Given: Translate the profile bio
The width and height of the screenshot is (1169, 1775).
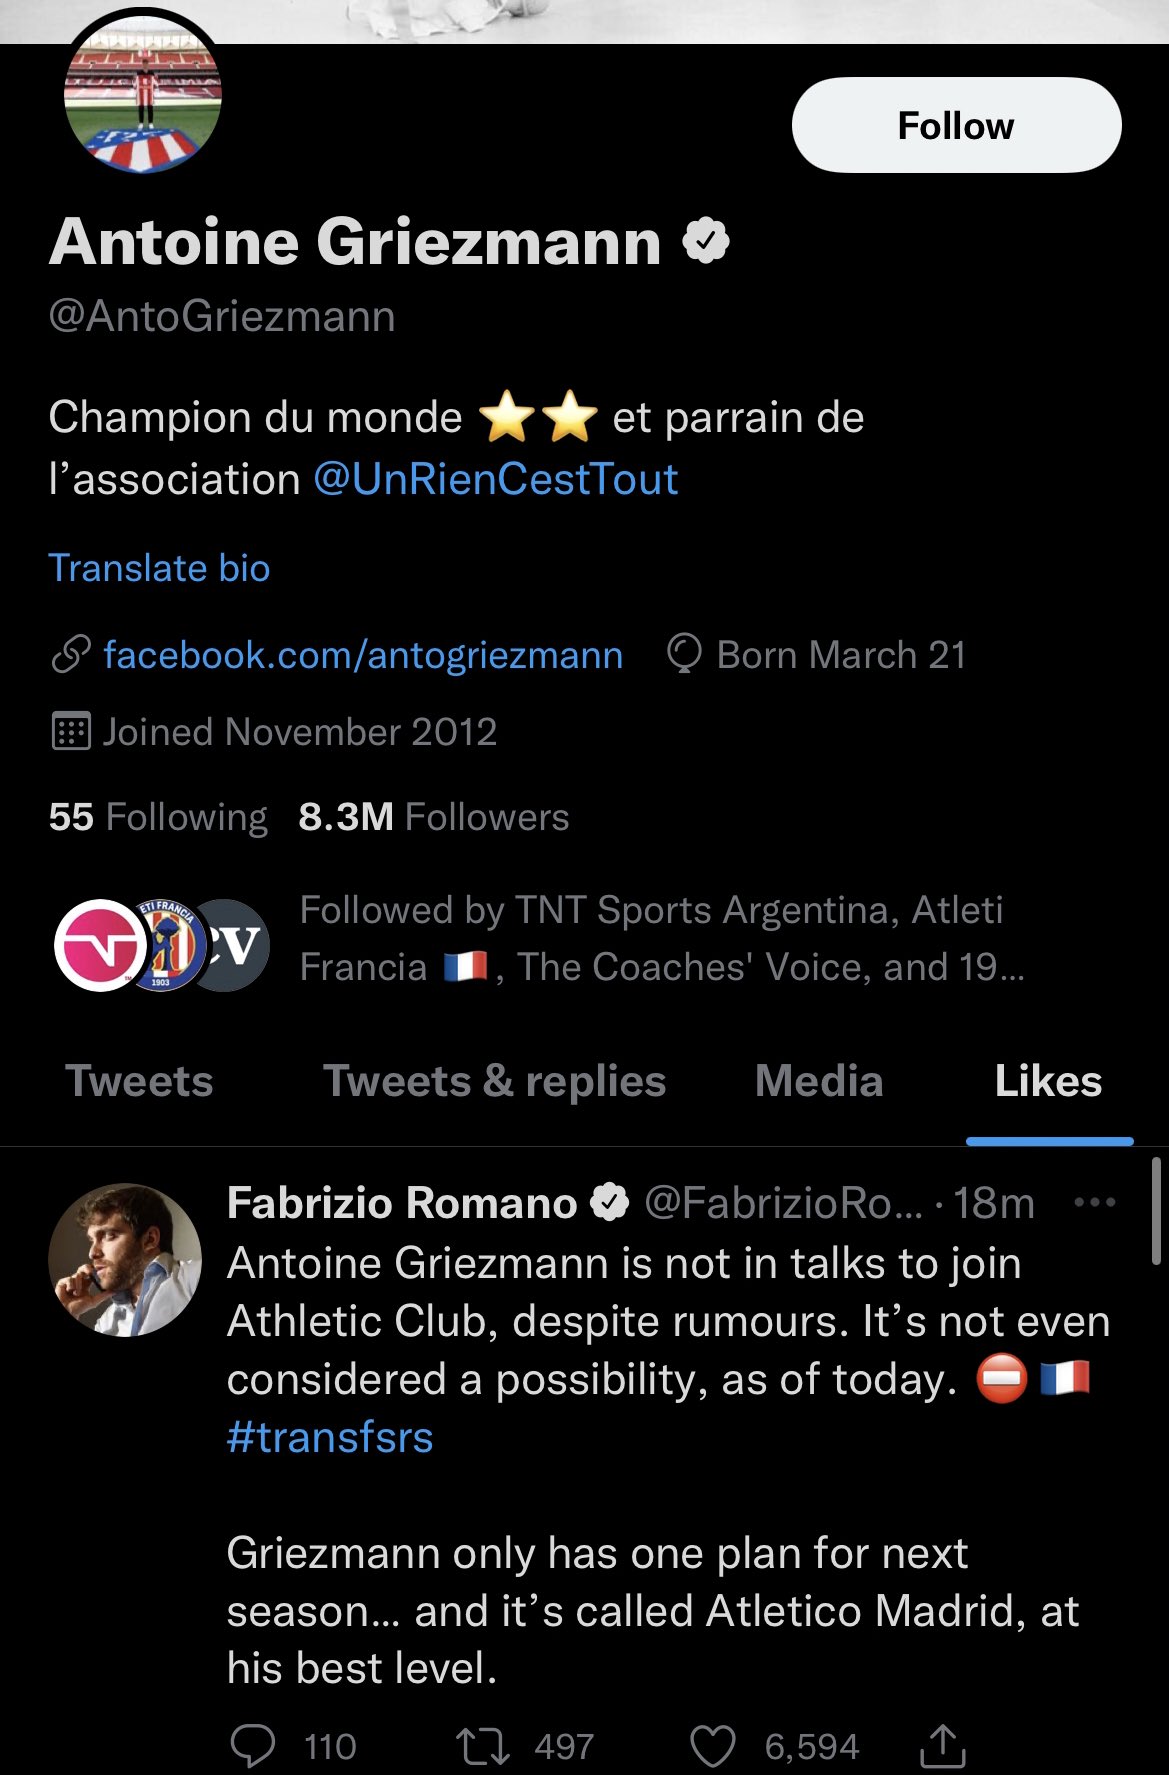Looking at the screenshot, I should point(159,568).
